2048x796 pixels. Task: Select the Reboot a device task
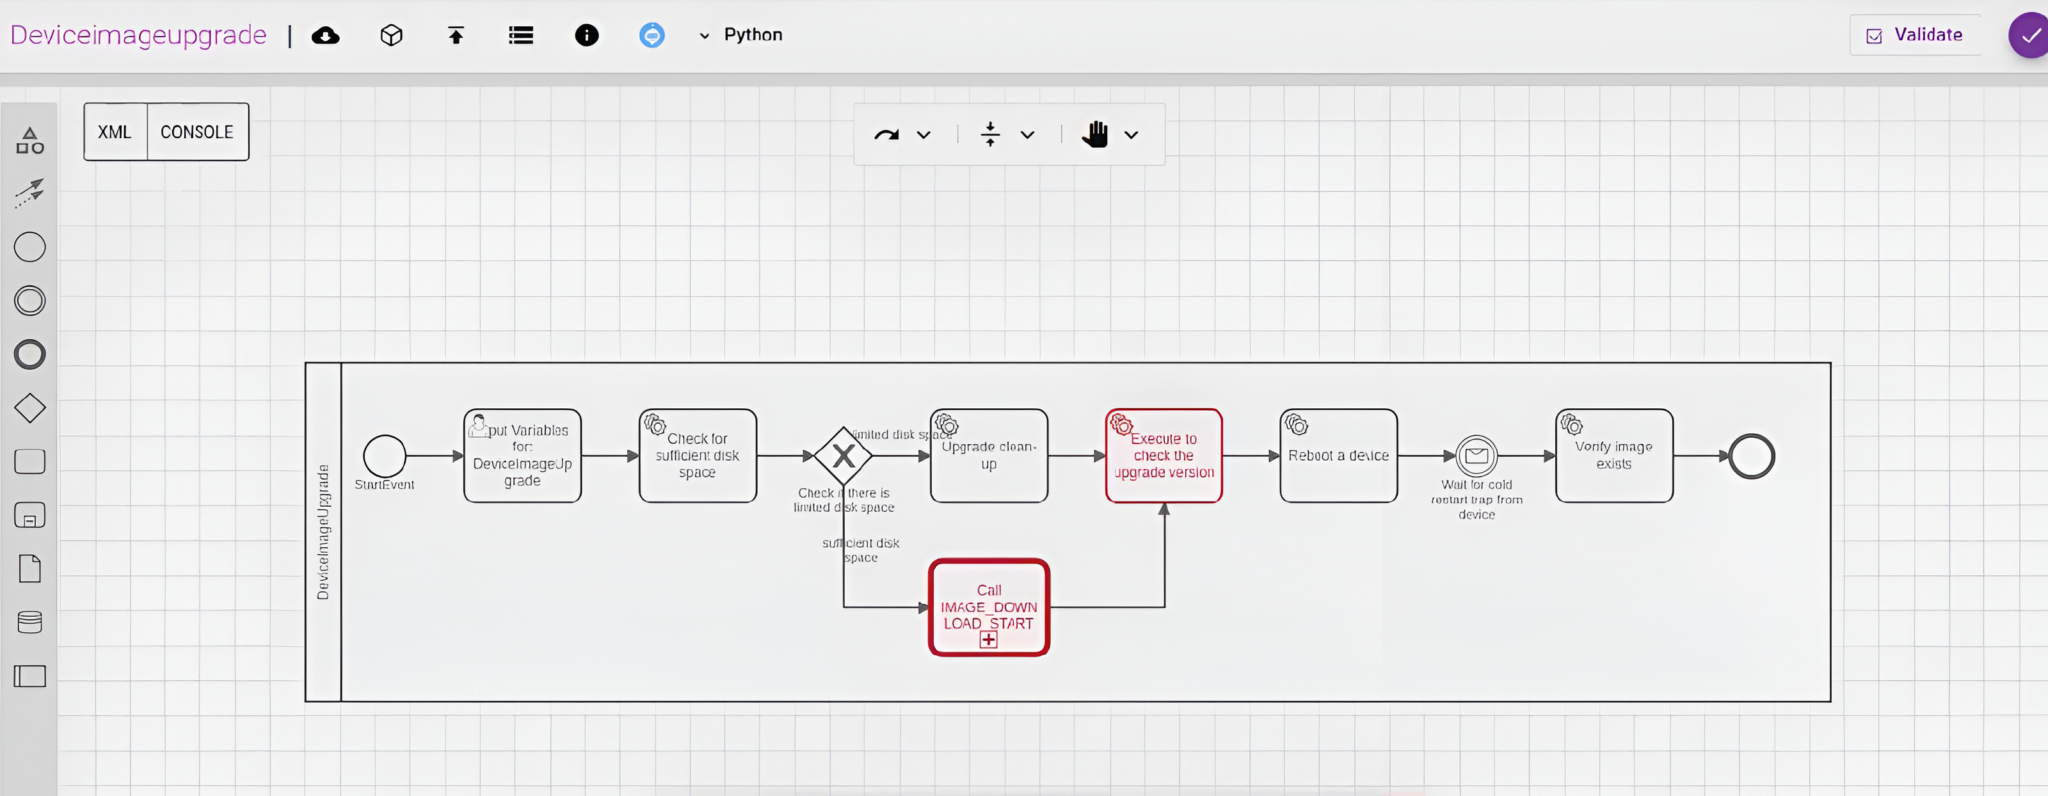point(1339,456)
